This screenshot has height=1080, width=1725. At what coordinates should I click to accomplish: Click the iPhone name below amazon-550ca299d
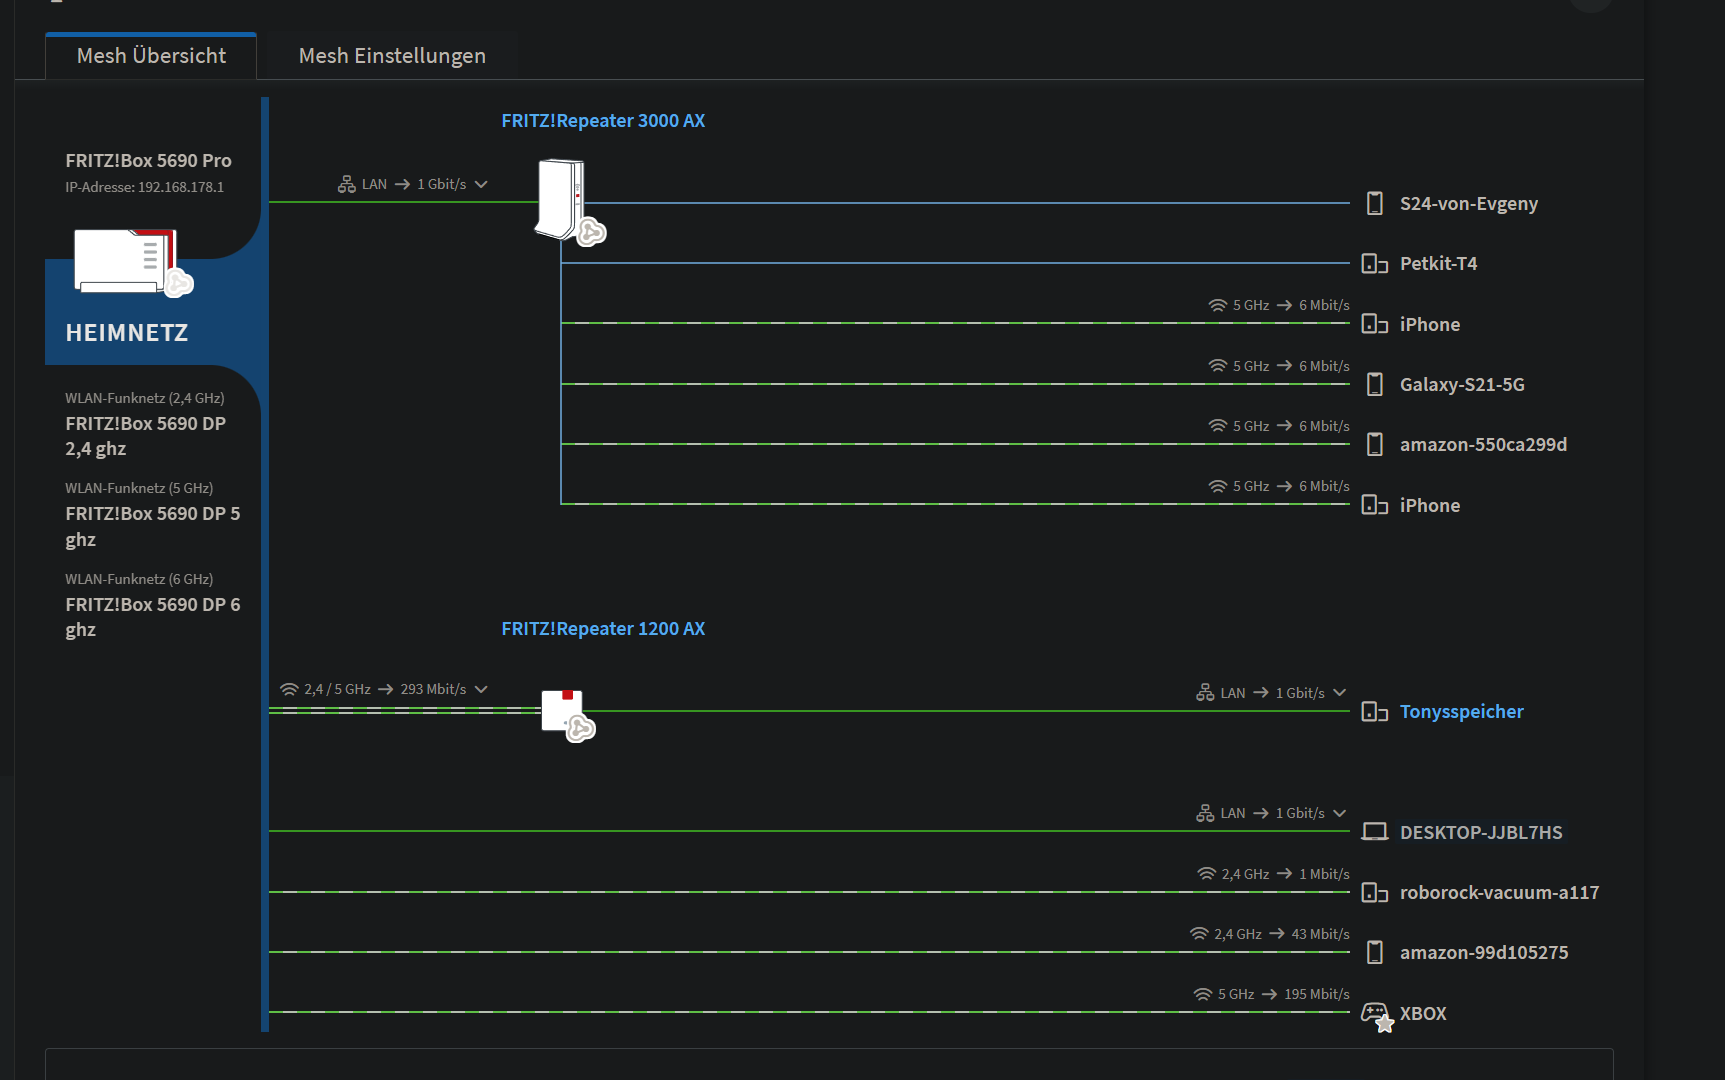1430,505
